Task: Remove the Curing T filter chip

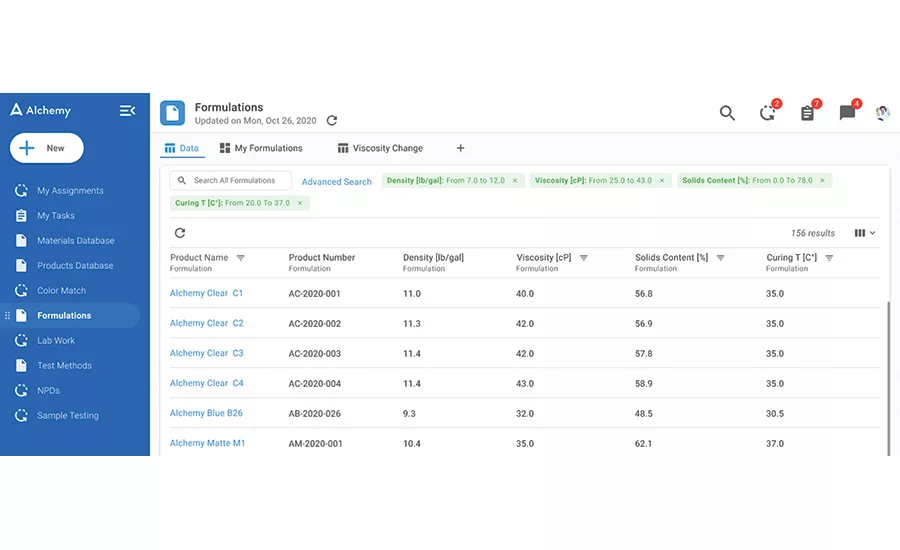Action: coord(300,203)
